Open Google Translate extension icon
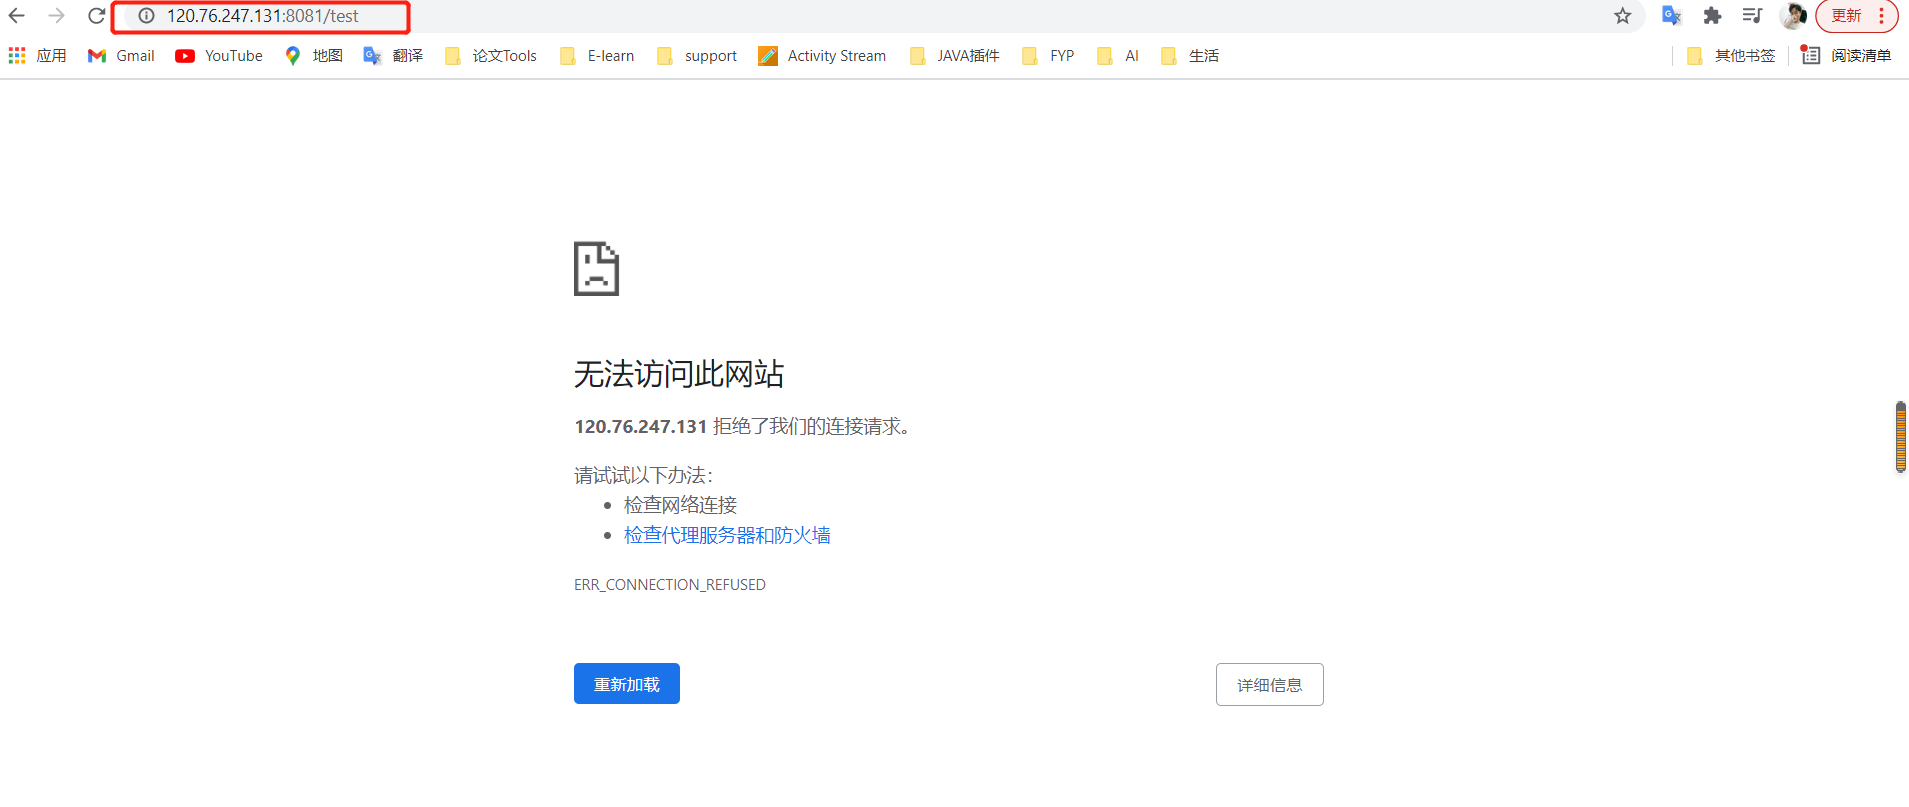Viewport: 1909px width, 807px height. tap(1671, 16)
